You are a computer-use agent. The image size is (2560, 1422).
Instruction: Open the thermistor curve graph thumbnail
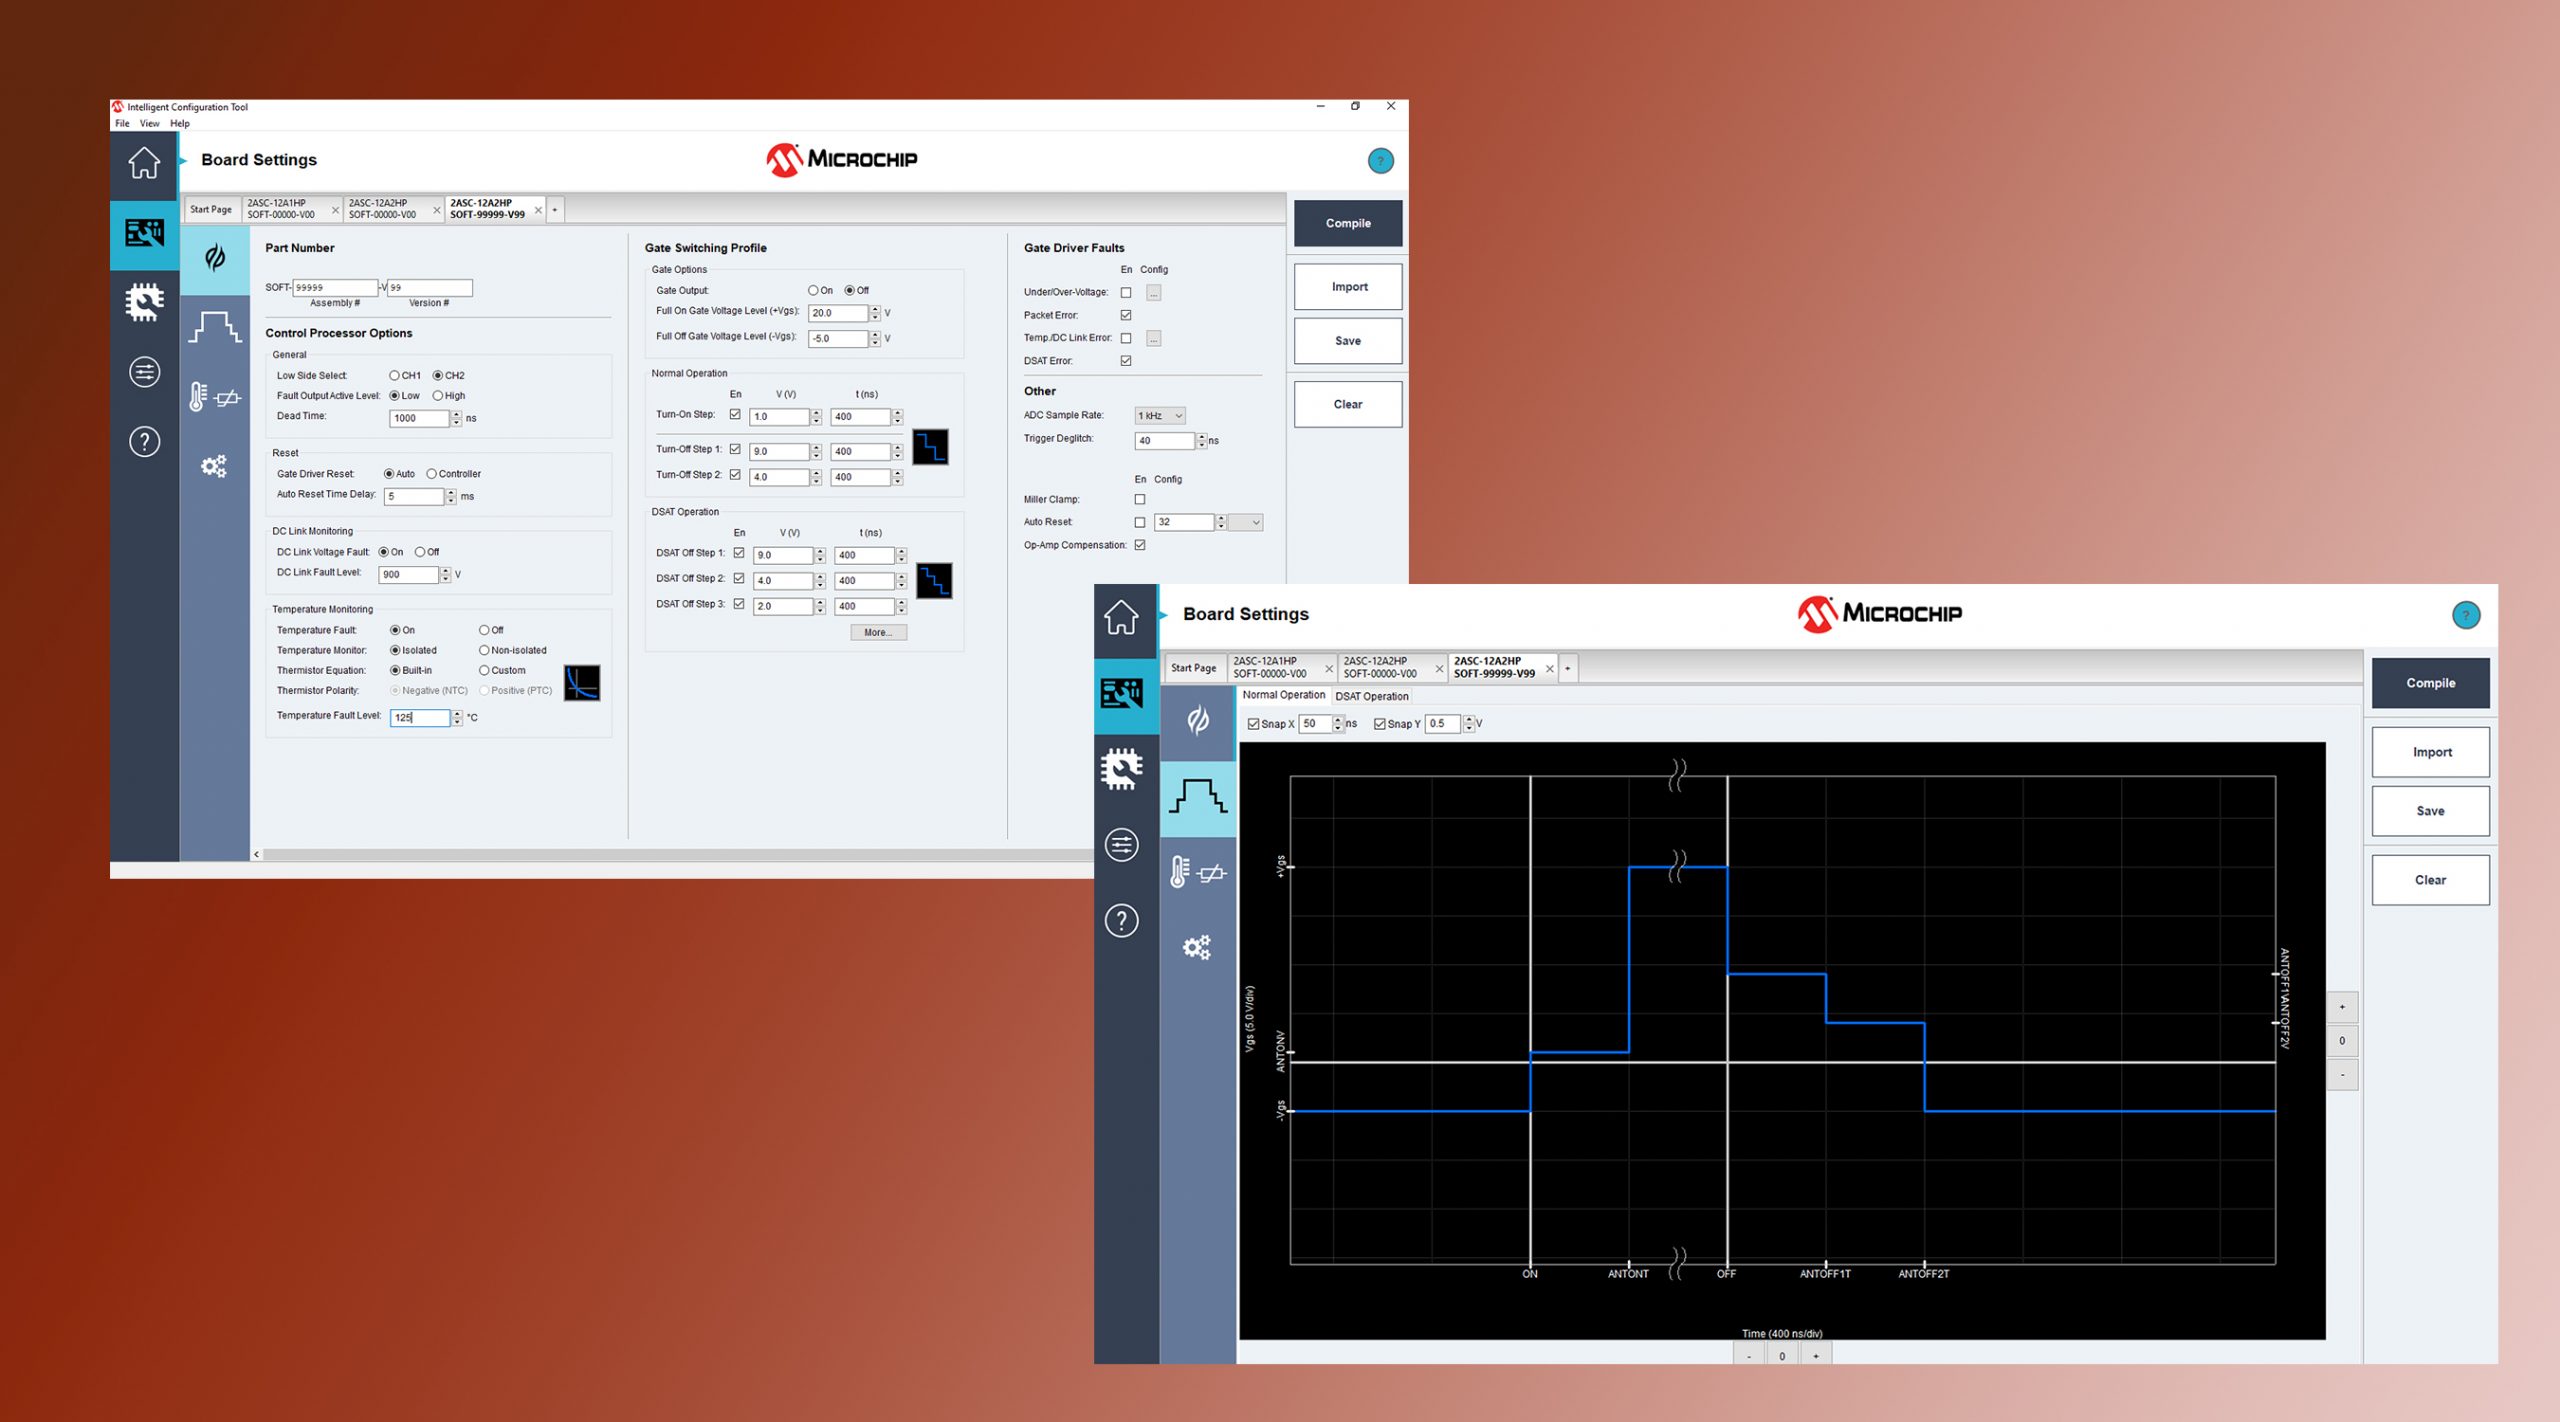[581, 682]
